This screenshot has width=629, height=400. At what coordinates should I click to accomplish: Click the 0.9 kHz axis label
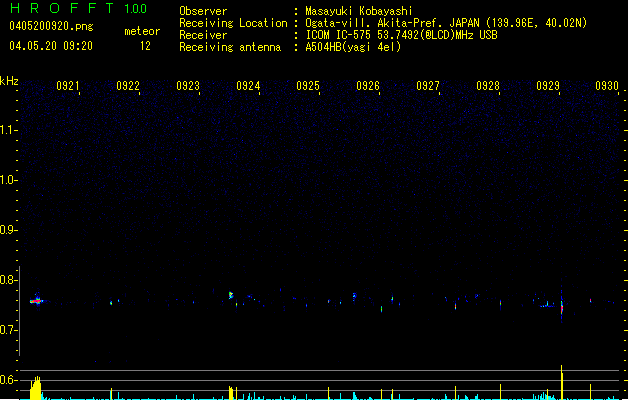coord(8,230)
